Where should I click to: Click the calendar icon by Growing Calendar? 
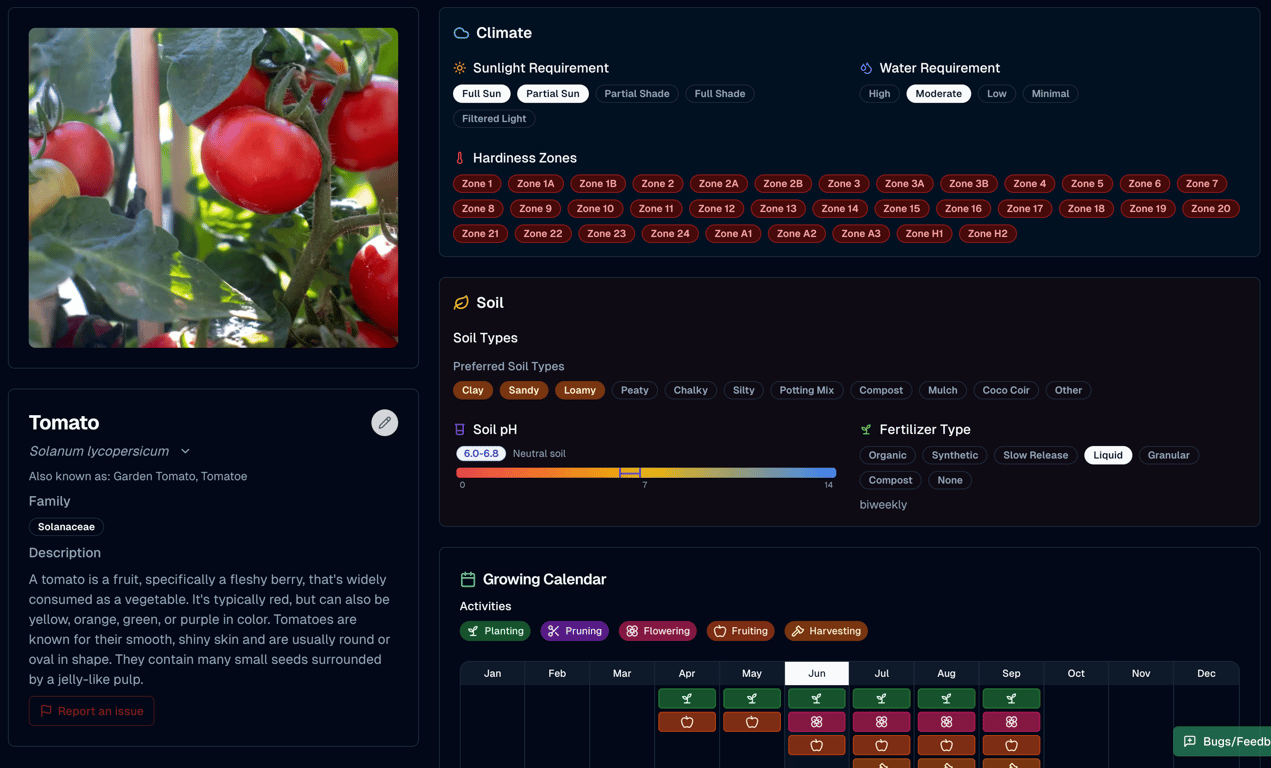[x=468, y=579]
